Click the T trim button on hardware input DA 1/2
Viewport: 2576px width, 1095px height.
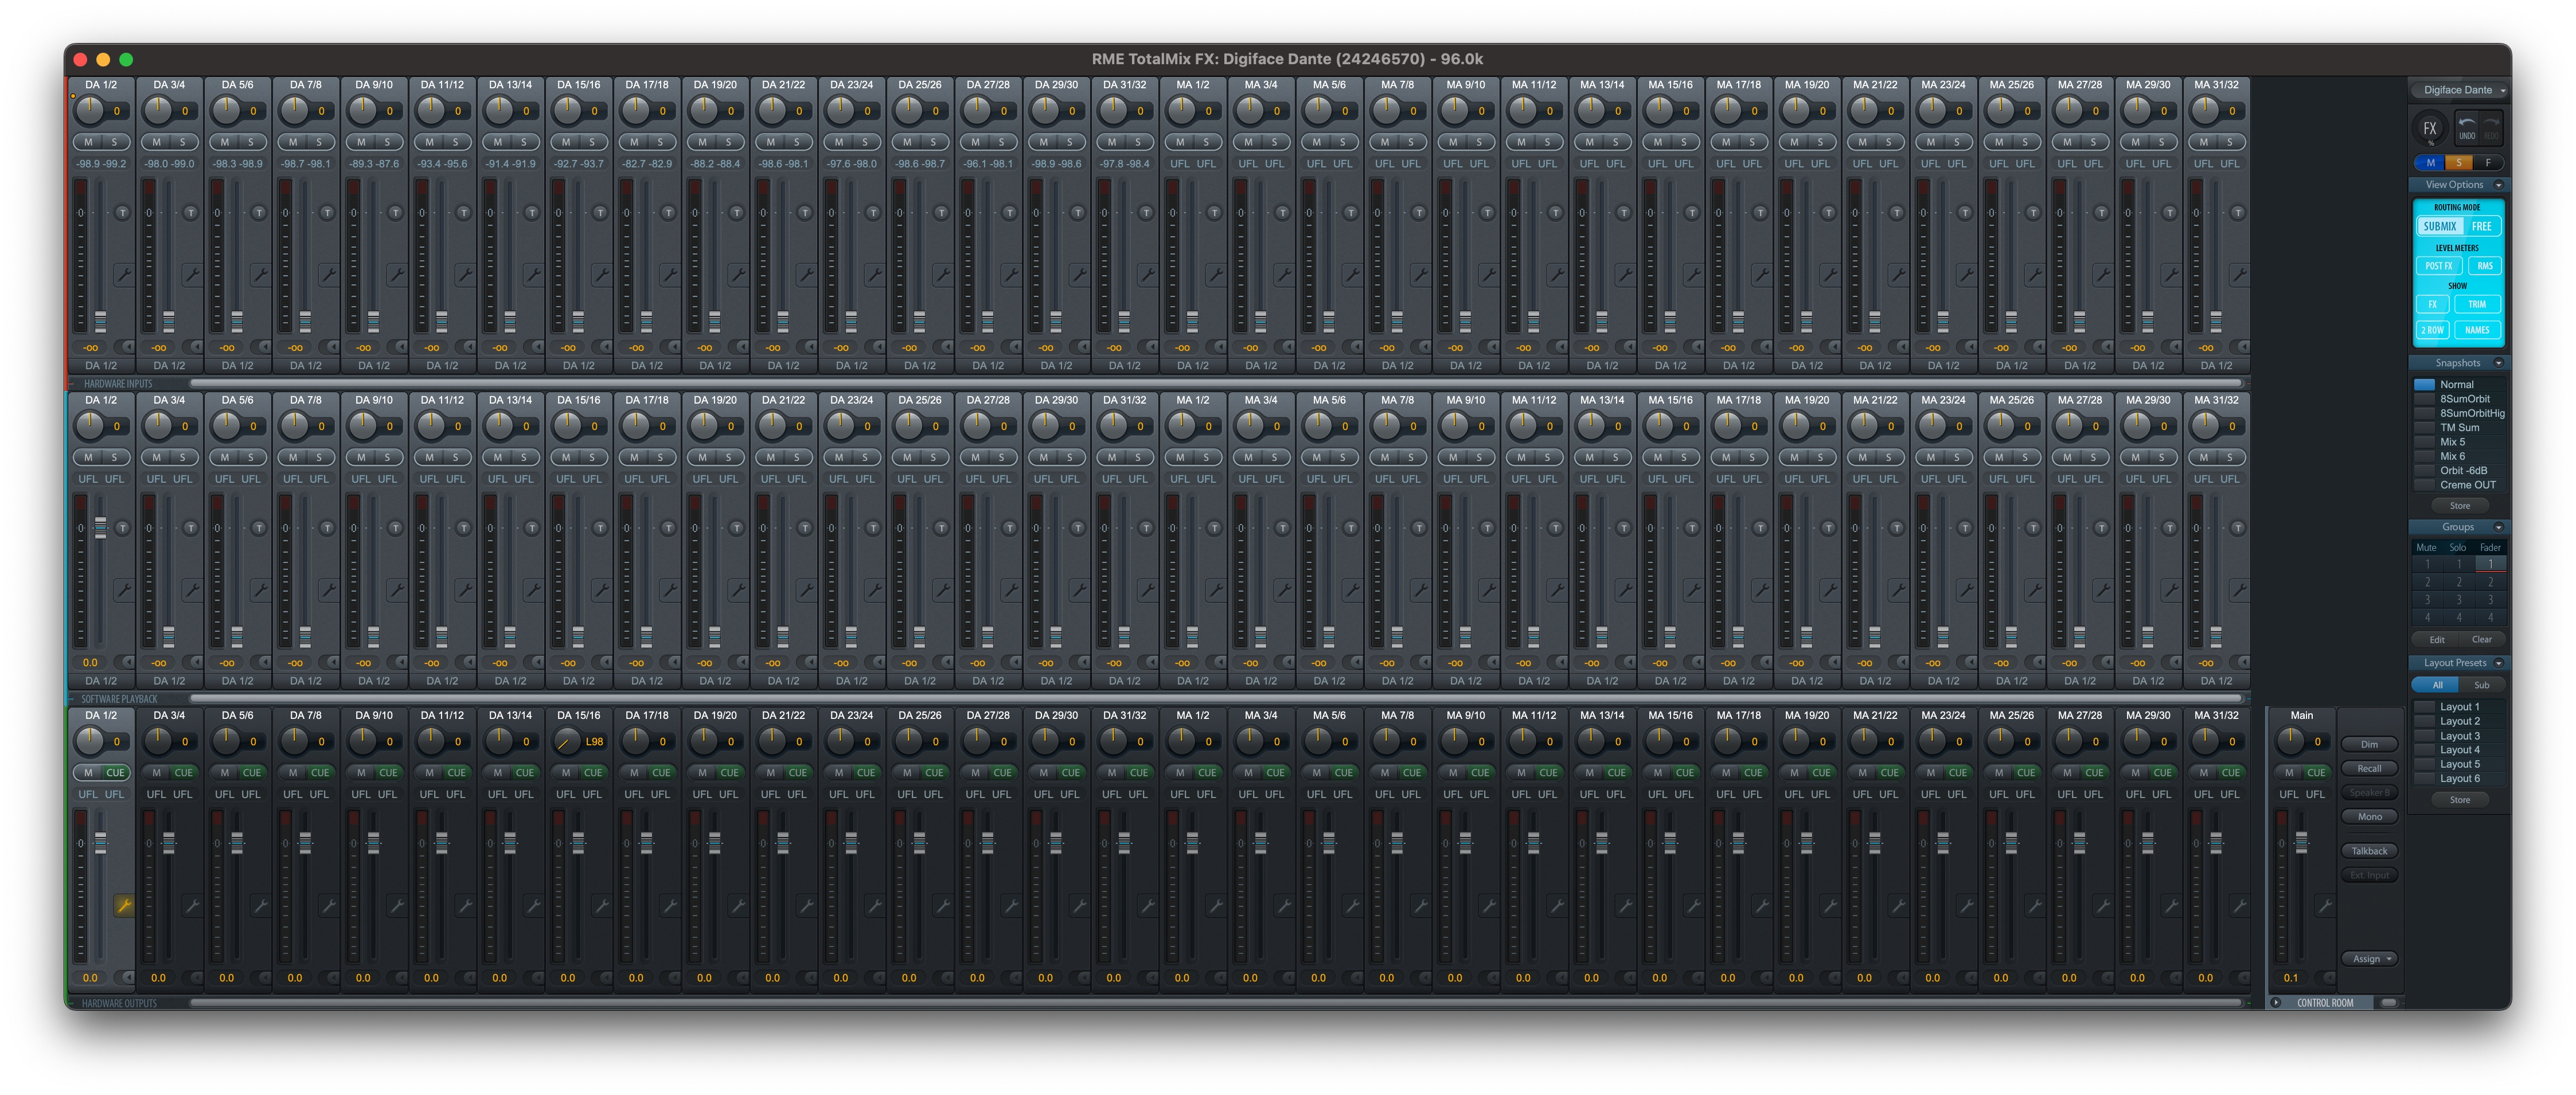[123, 212]
